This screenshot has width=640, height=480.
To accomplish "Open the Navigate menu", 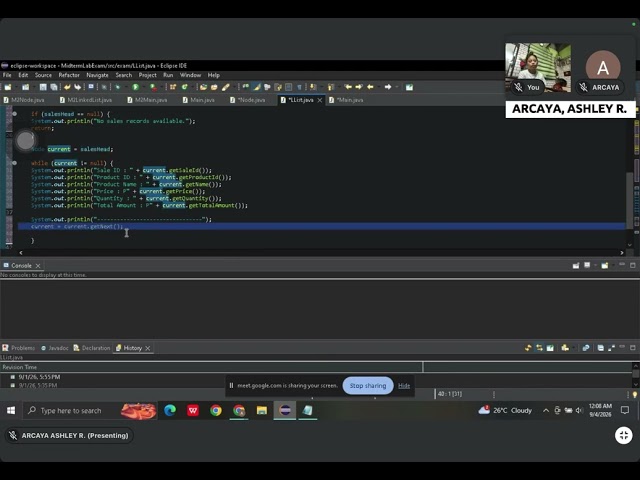I will point(97,75).
